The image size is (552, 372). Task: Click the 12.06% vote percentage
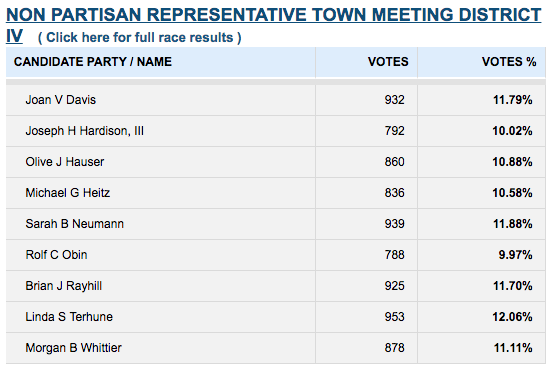(512, 317)
